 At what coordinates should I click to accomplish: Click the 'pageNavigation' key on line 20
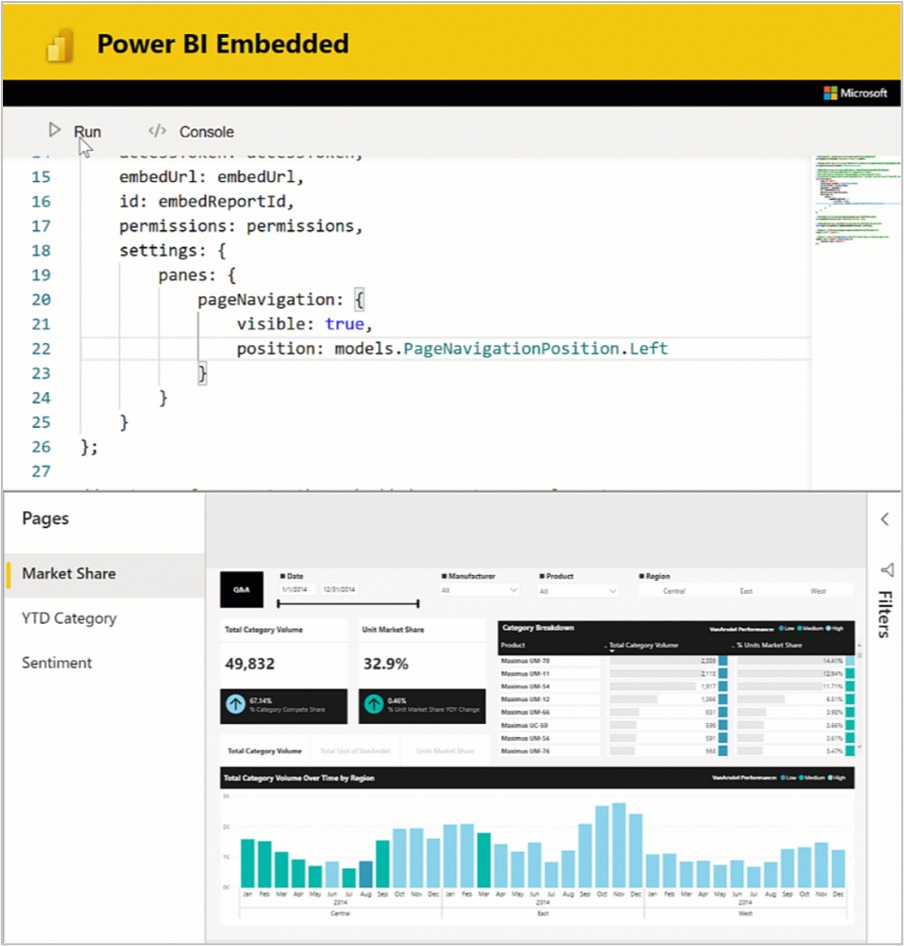point(266,300)
